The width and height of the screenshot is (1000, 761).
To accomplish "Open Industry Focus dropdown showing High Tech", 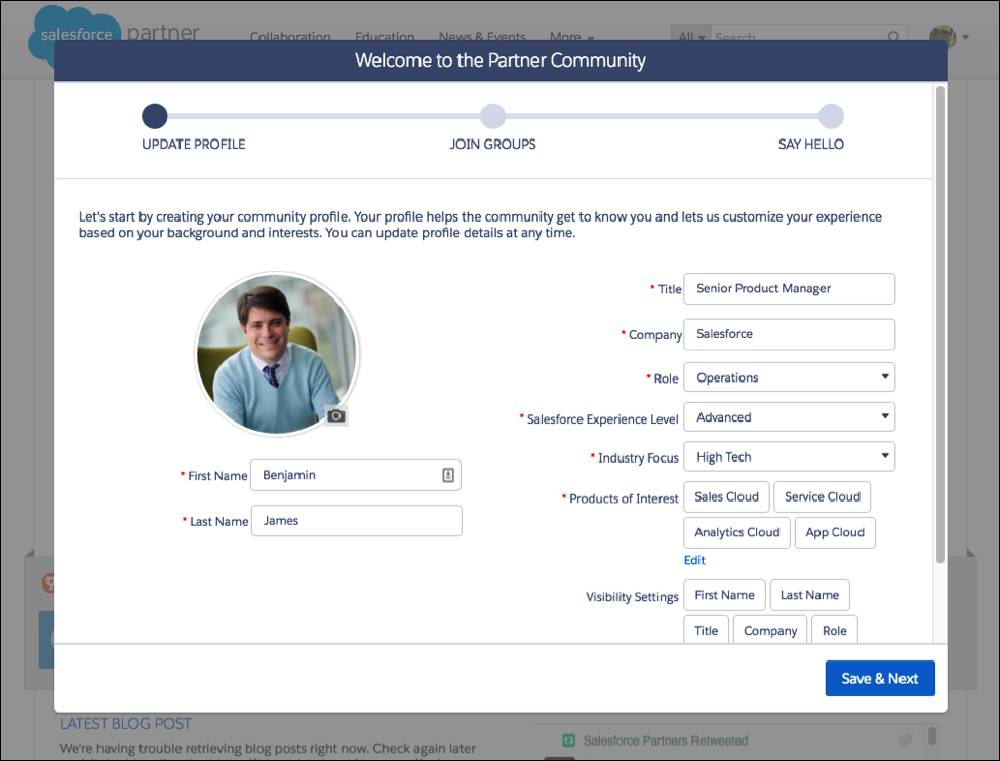I will tap(789, 457).
